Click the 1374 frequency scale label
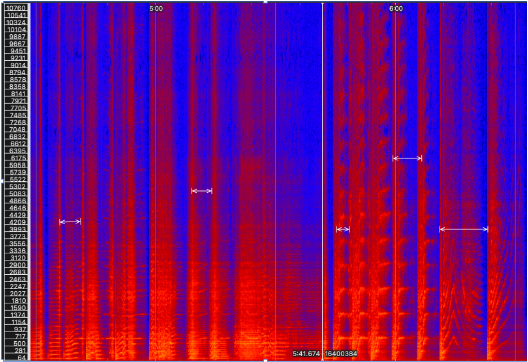528x362 pixels. (x=16, y=315)
